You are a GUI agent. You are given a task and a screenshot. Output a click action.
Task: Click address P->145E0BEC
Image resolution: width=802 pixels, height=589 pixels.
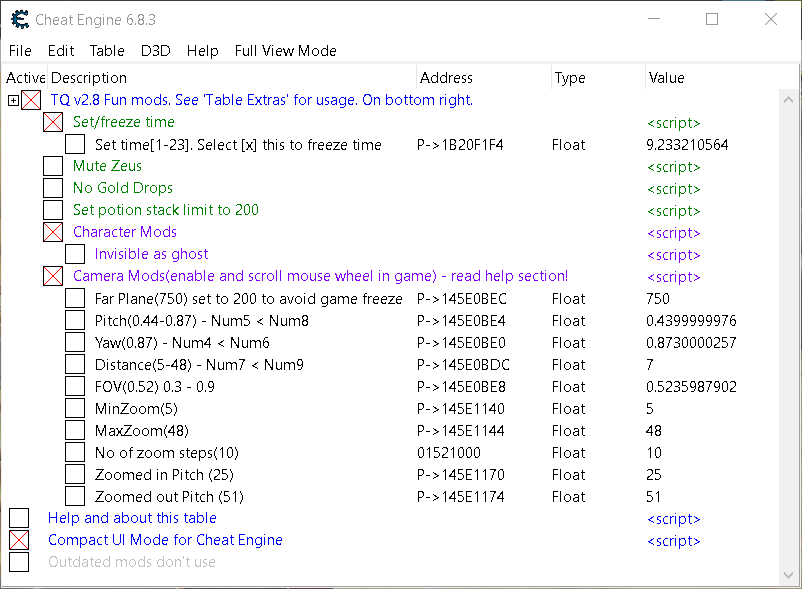click(461, 299)
